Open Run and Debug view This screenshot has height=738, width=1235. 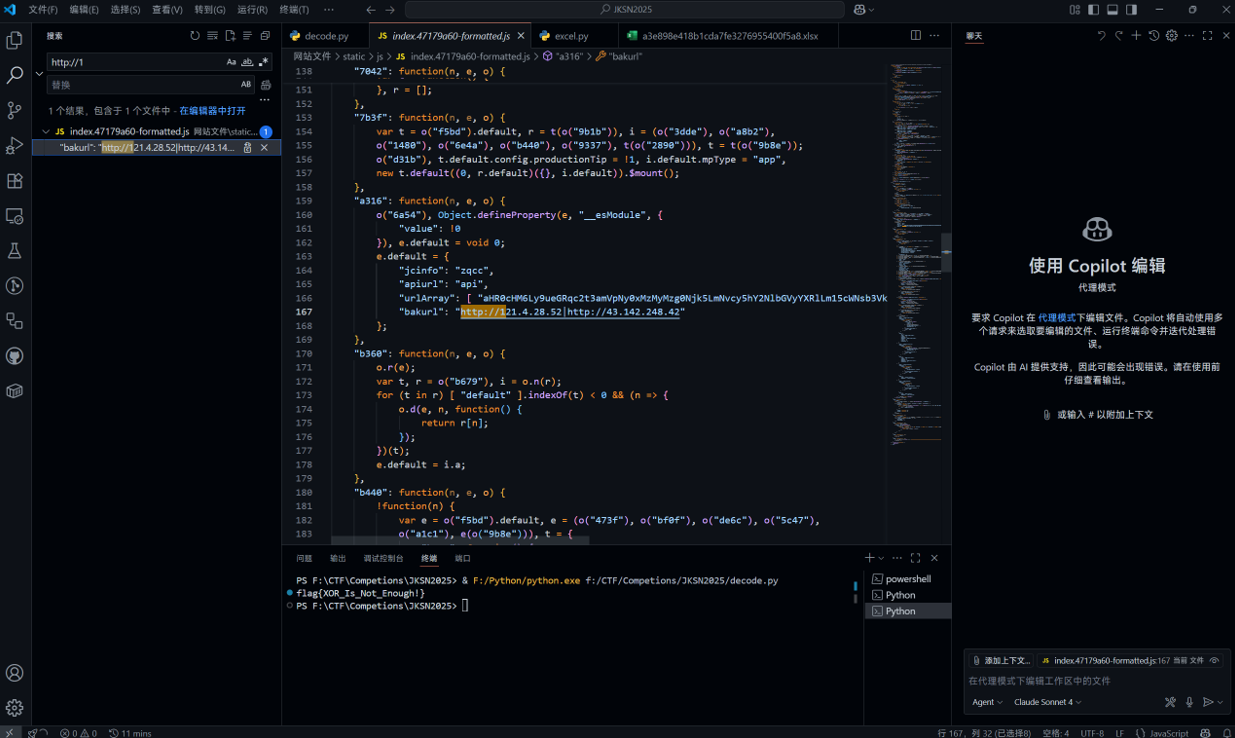(x=15, y=146)
